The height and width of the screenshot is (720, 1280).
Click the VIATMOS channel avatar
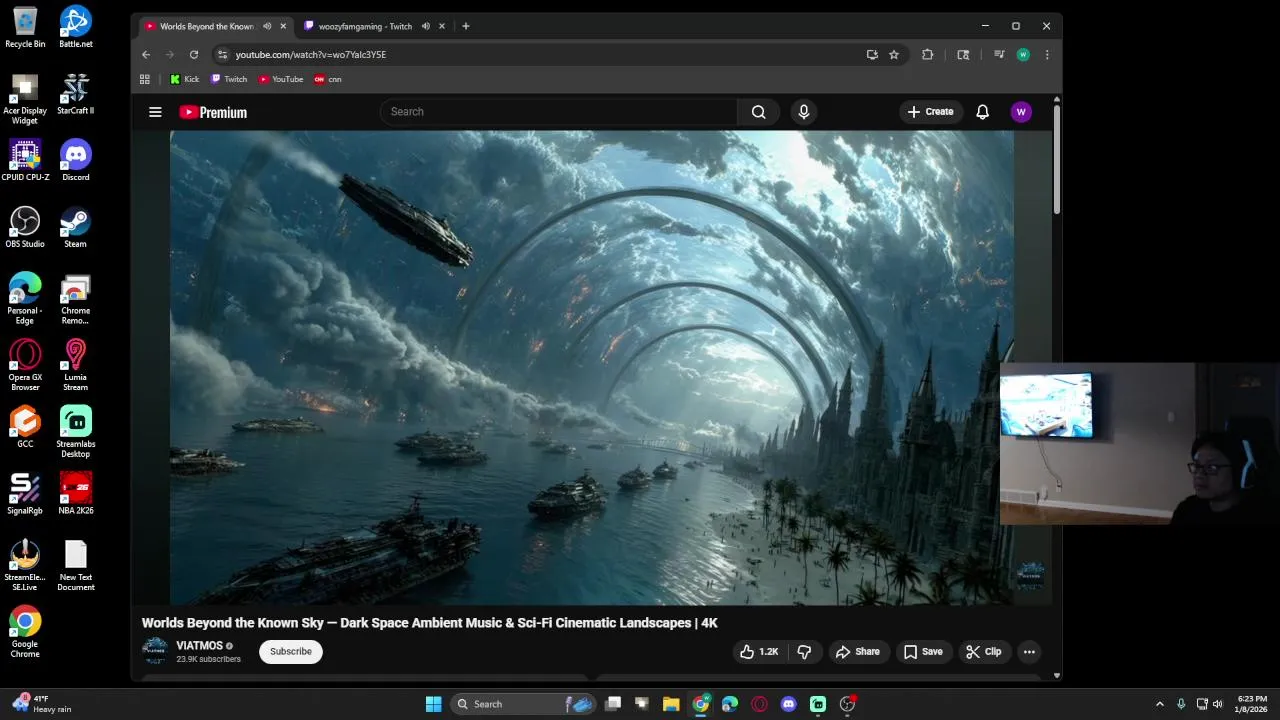(x=154, y=651)
